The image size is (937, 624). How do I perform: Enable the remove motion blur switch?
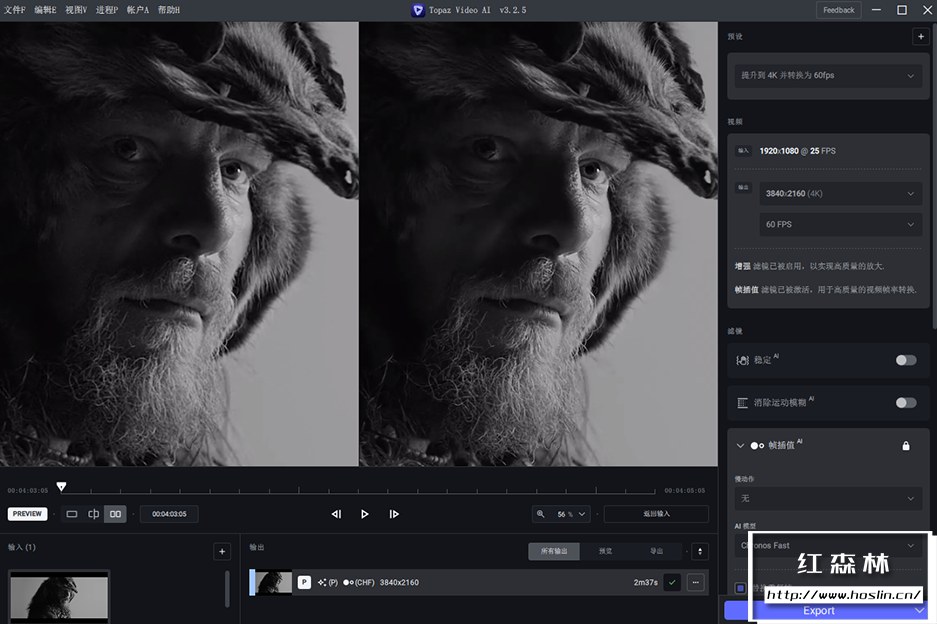pos(905,403)
